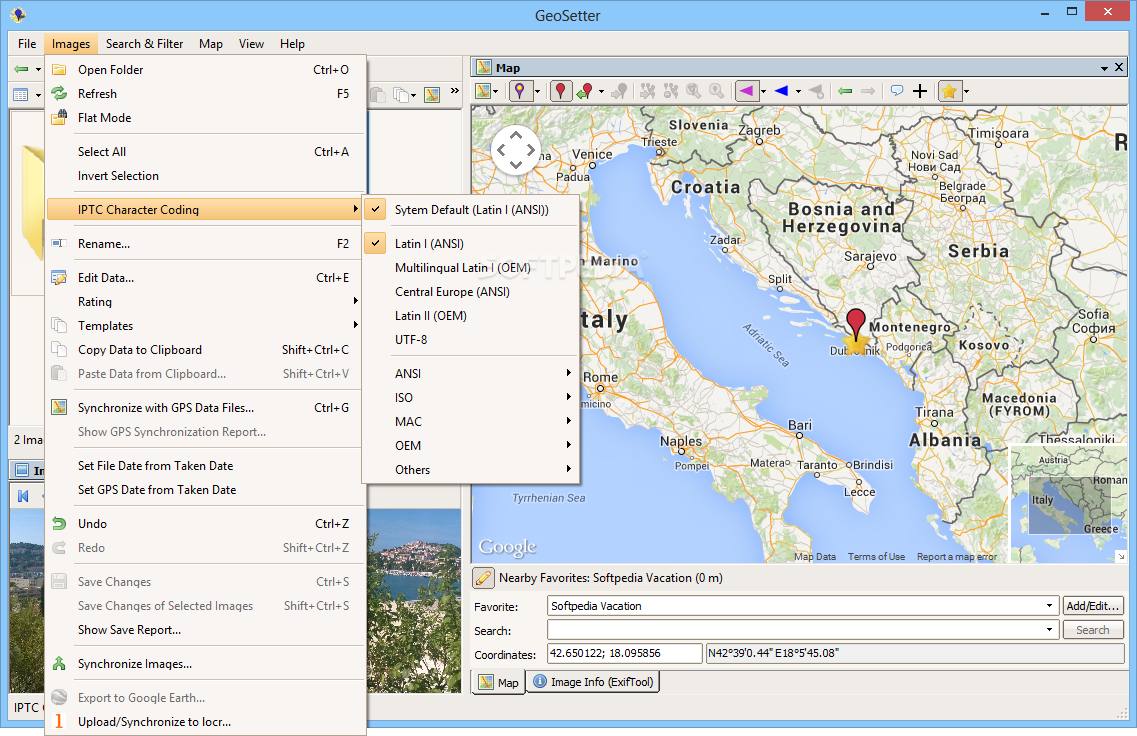
Task: Open the Help menu
Action: (x=292, y=44)
